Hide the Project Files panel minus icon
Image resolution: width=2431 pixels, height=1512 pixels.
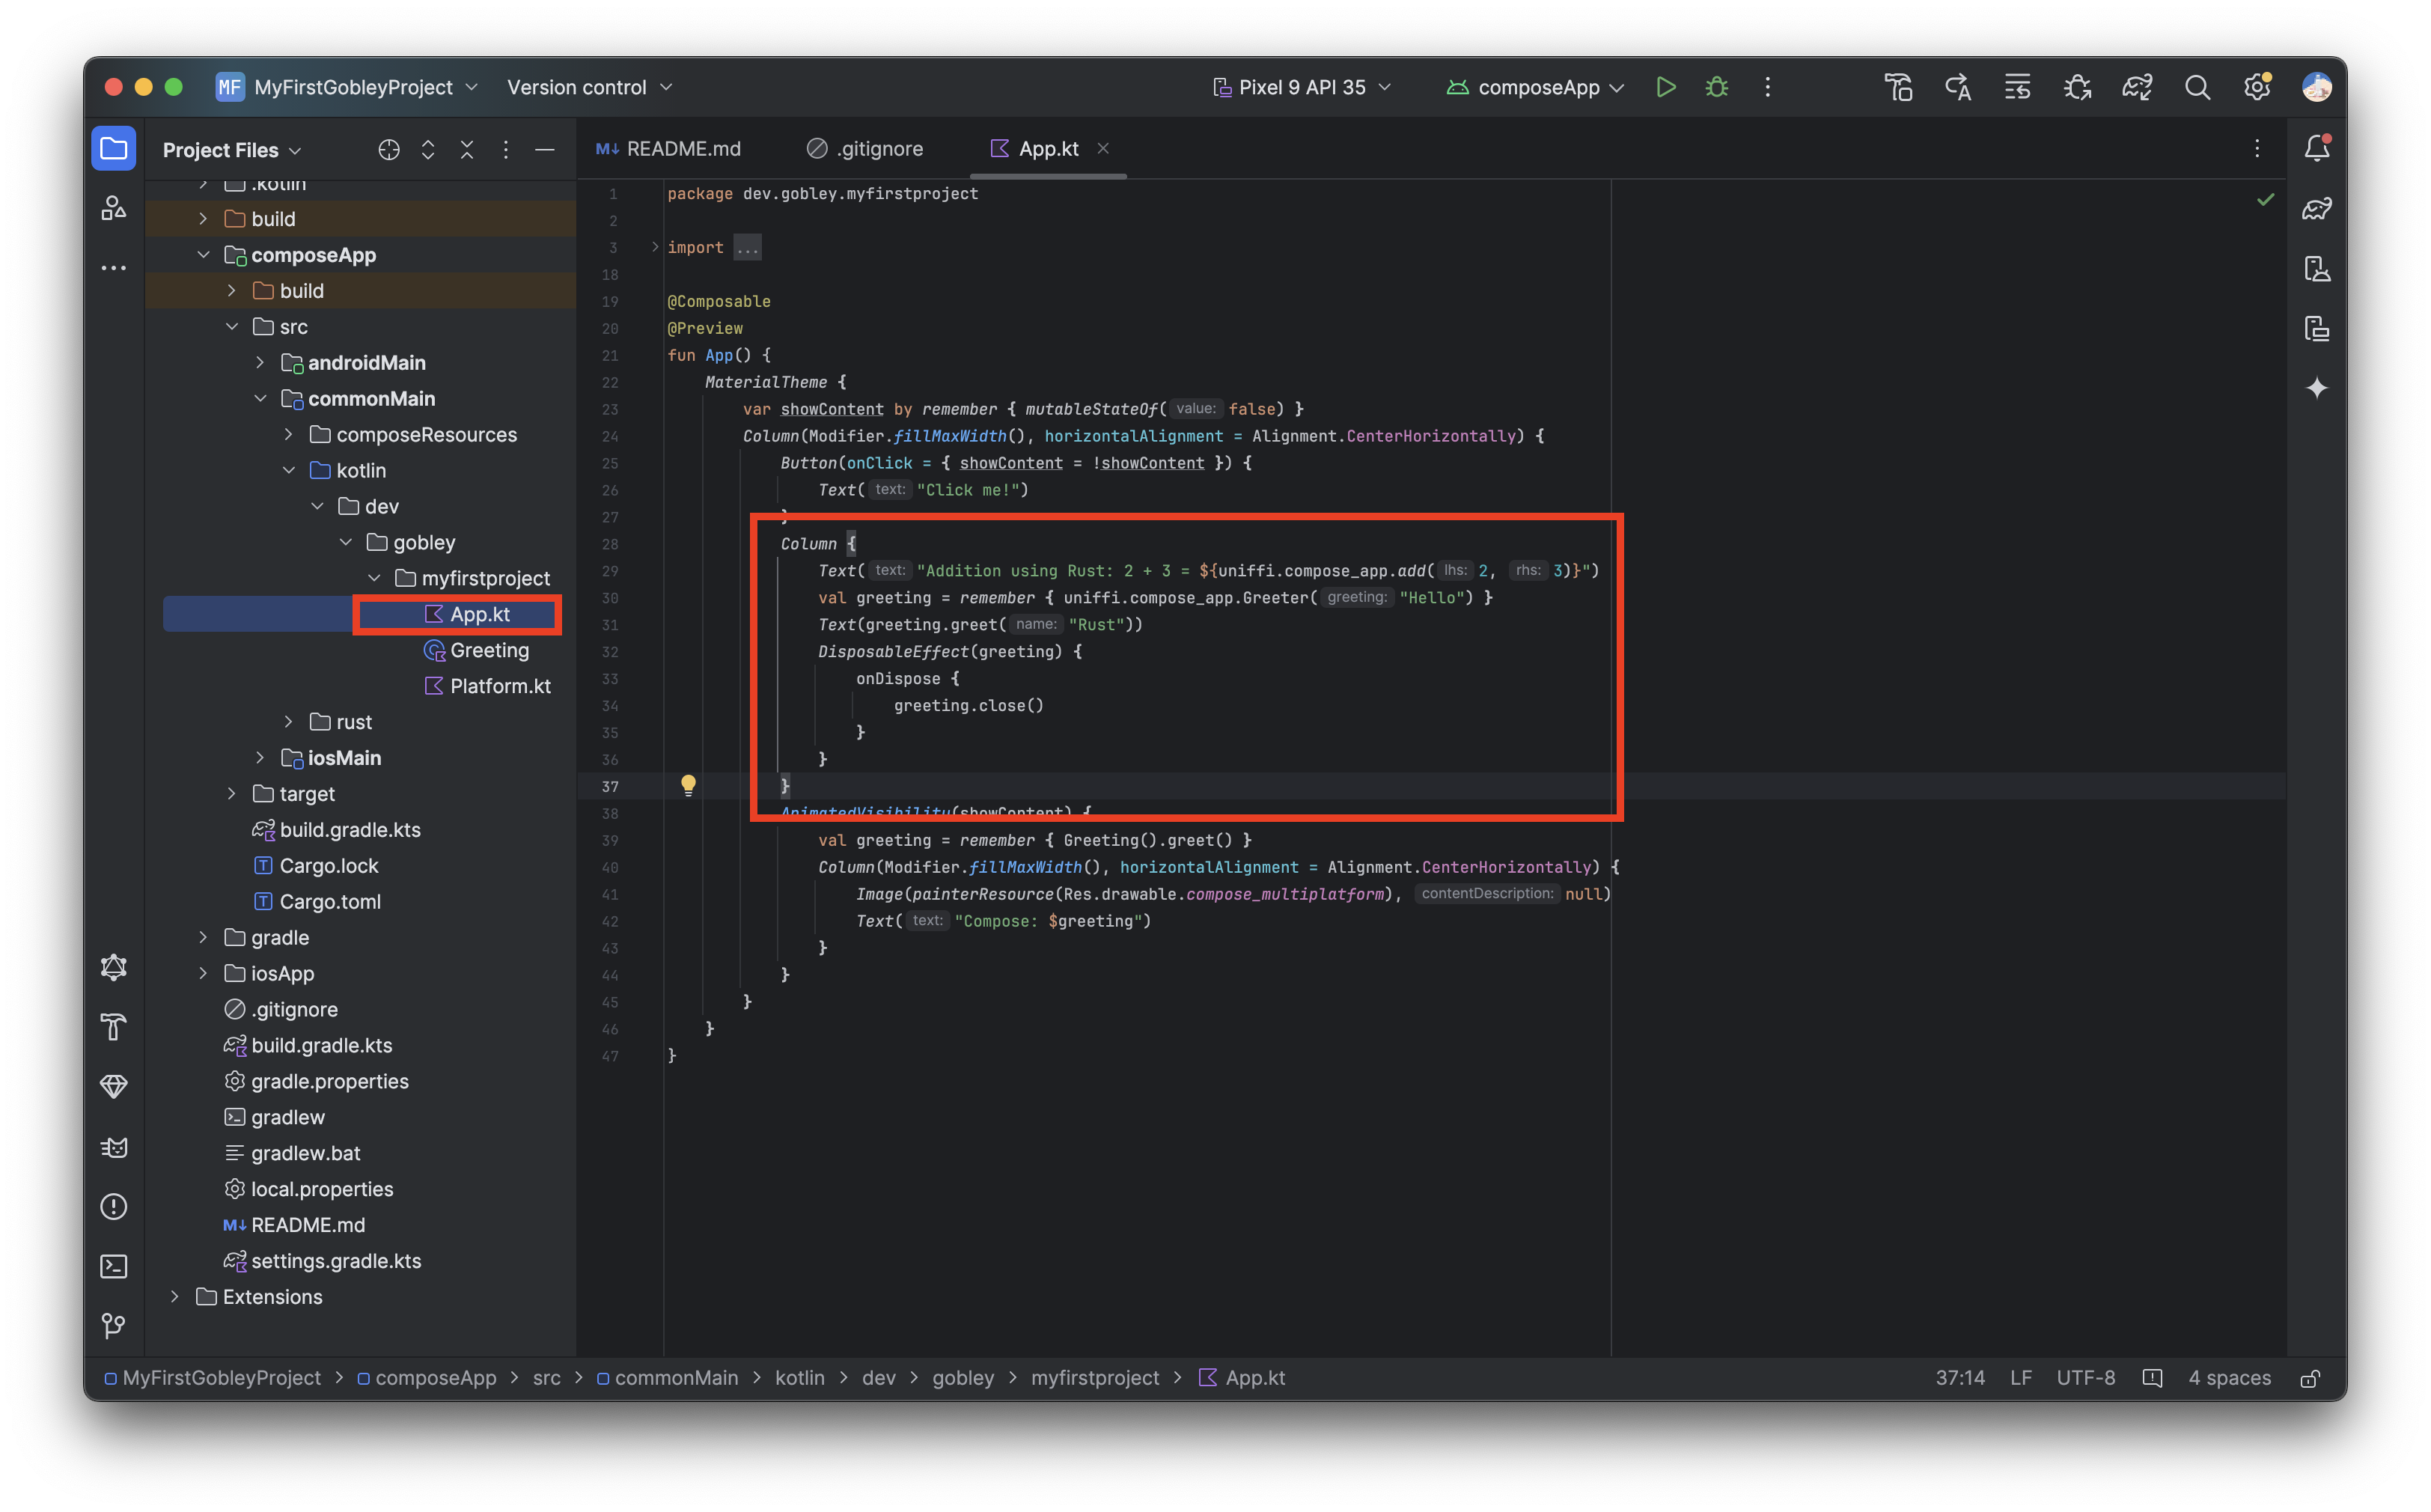545,150
